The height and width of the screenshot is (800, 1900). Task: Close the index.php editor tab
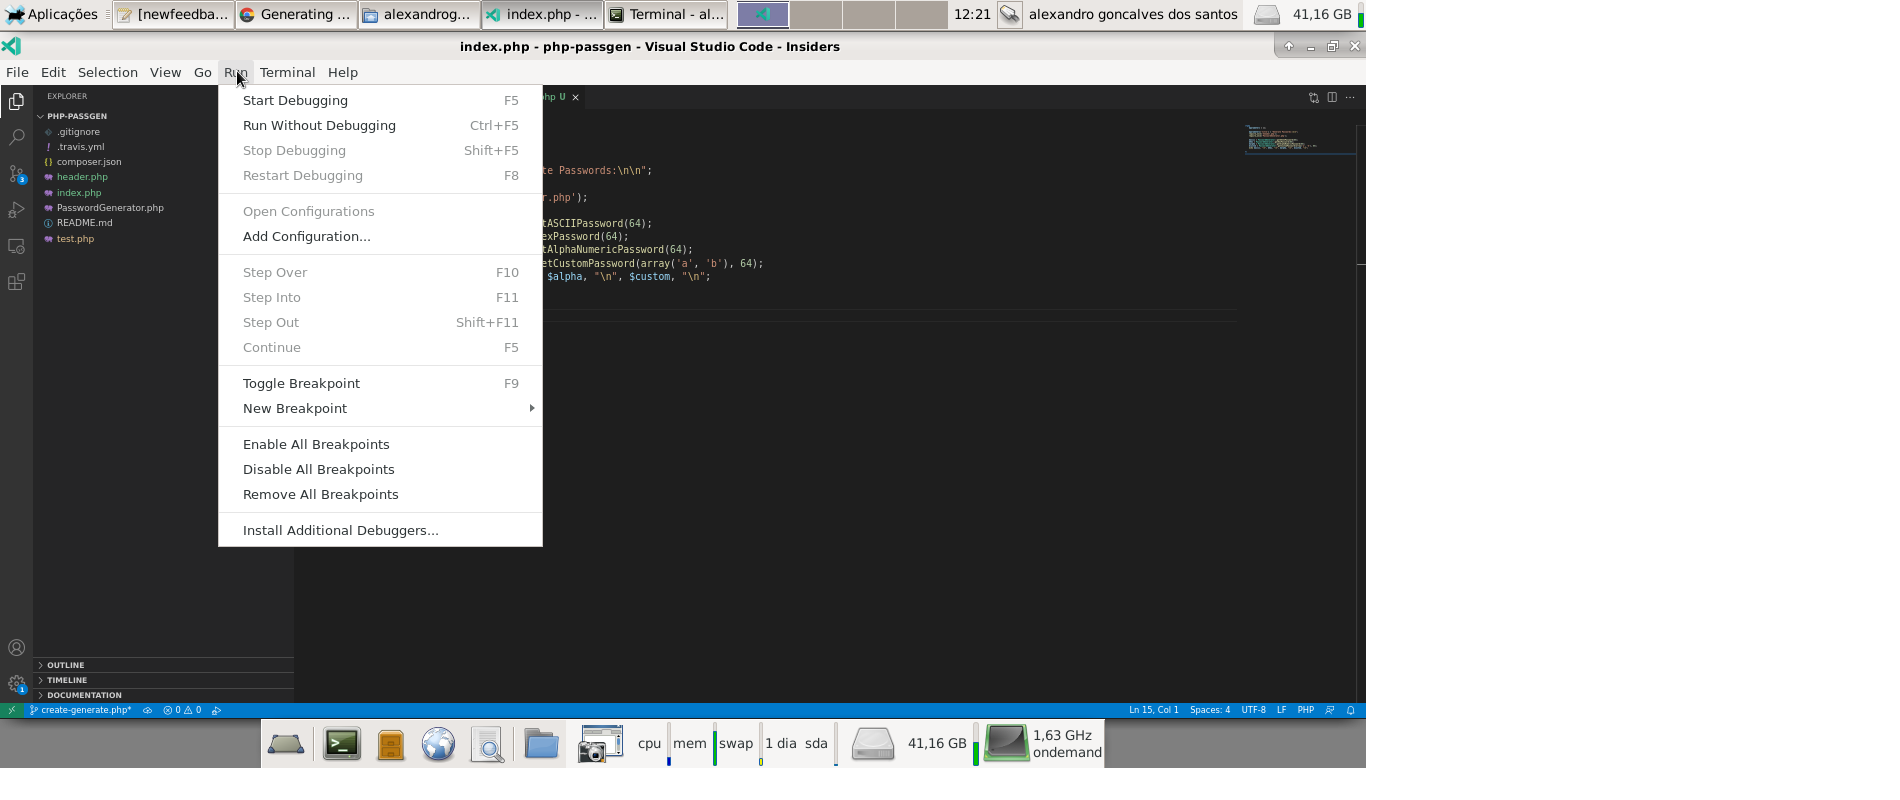(x=575, y=97)
